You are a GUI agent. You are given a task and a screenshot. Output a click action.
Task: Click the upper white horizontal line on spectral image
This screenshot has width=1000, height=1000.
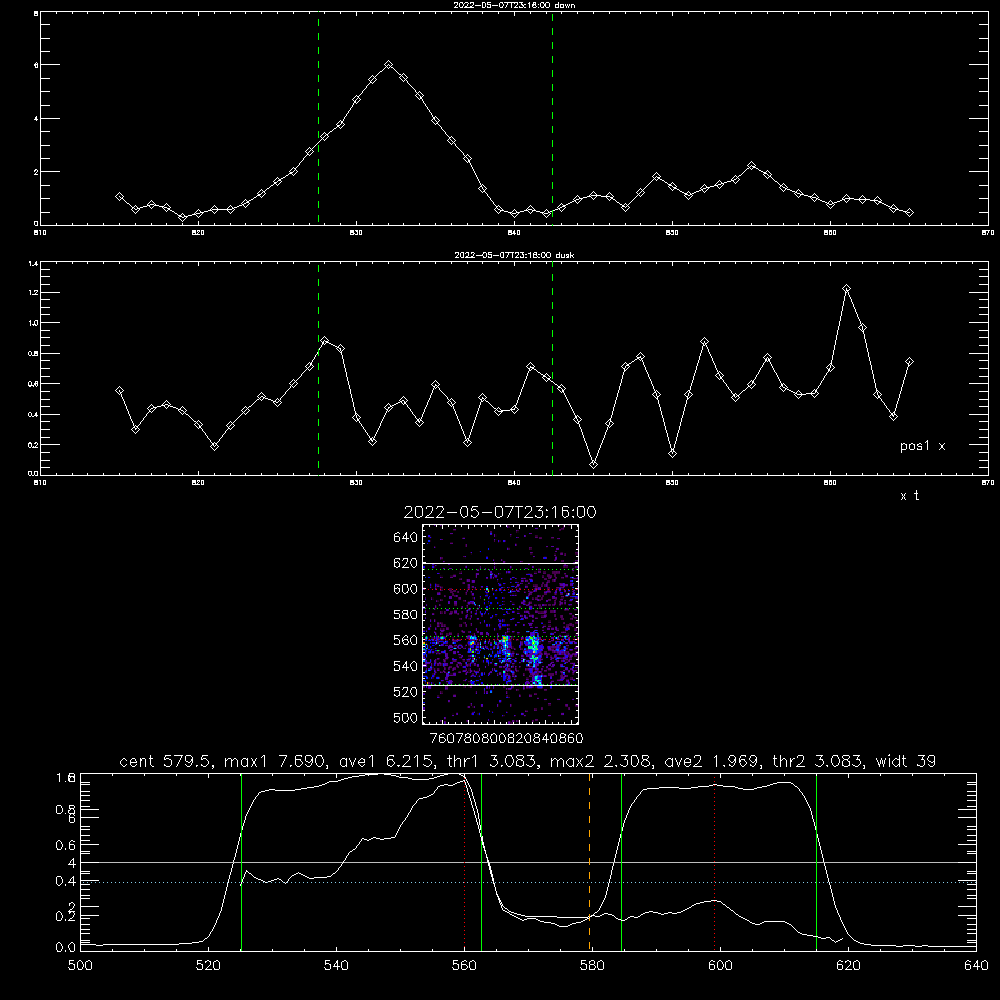(500, 563)
